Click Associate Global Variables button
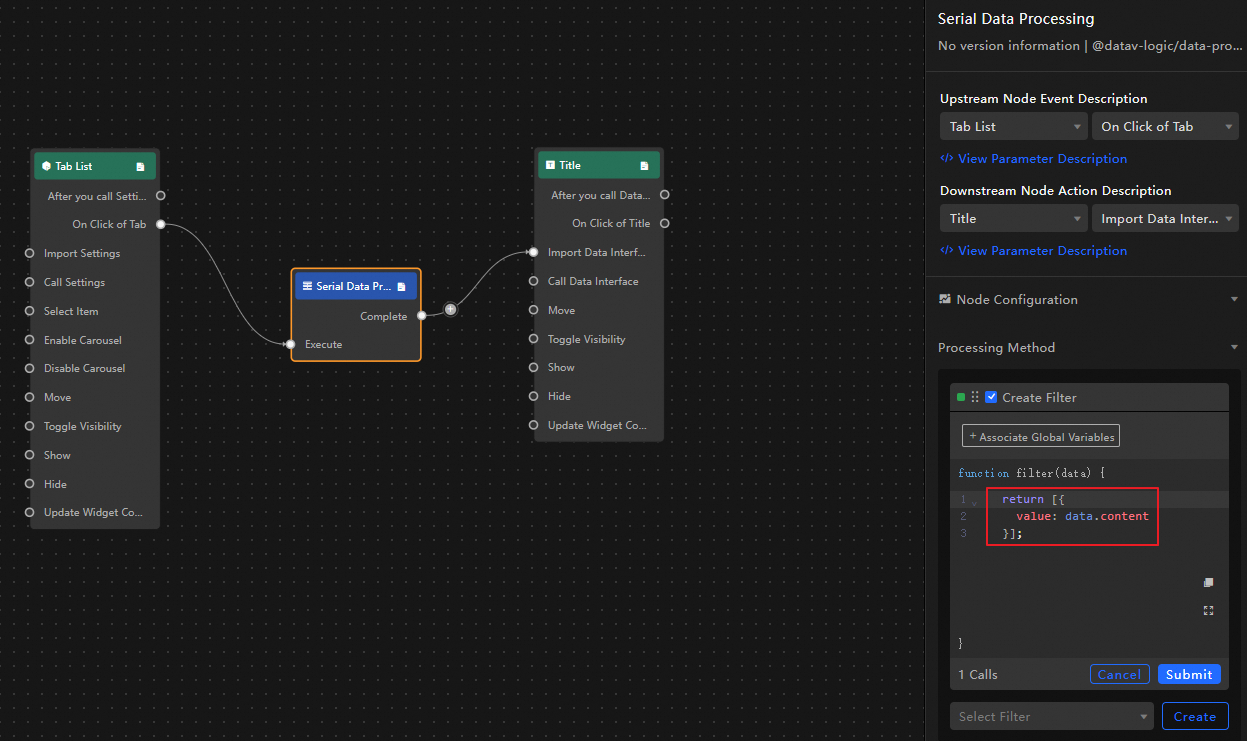Image resolution: width=1247 pixels, height=741 pixels. tap(1040, 437)
